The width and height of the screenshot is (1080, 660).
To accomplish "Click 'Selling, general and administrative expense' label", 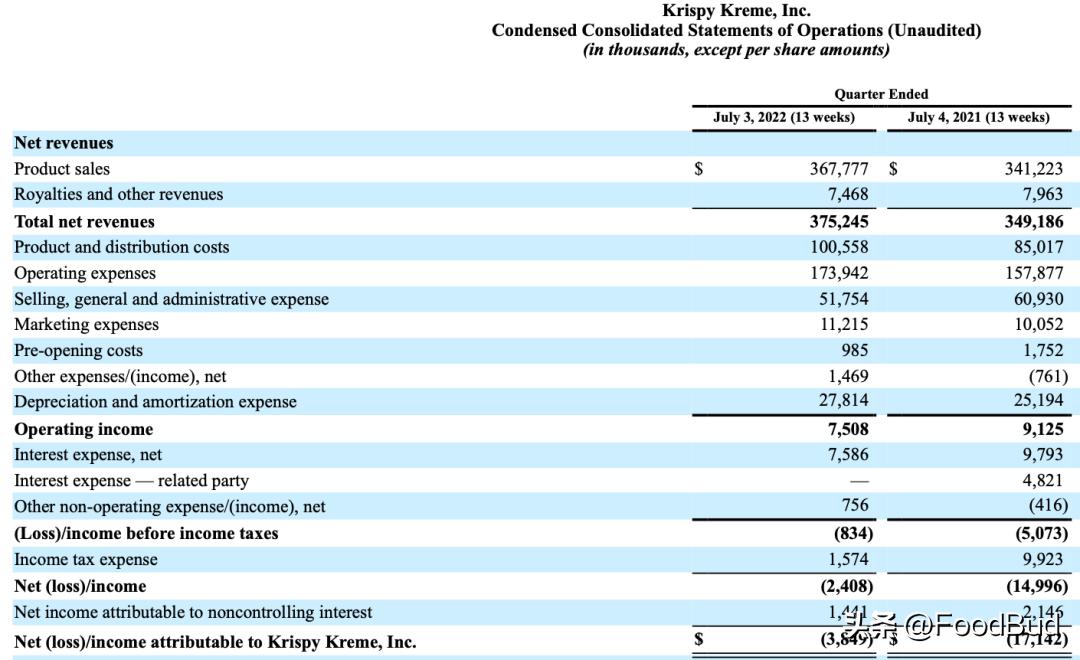I will (171, 299).
